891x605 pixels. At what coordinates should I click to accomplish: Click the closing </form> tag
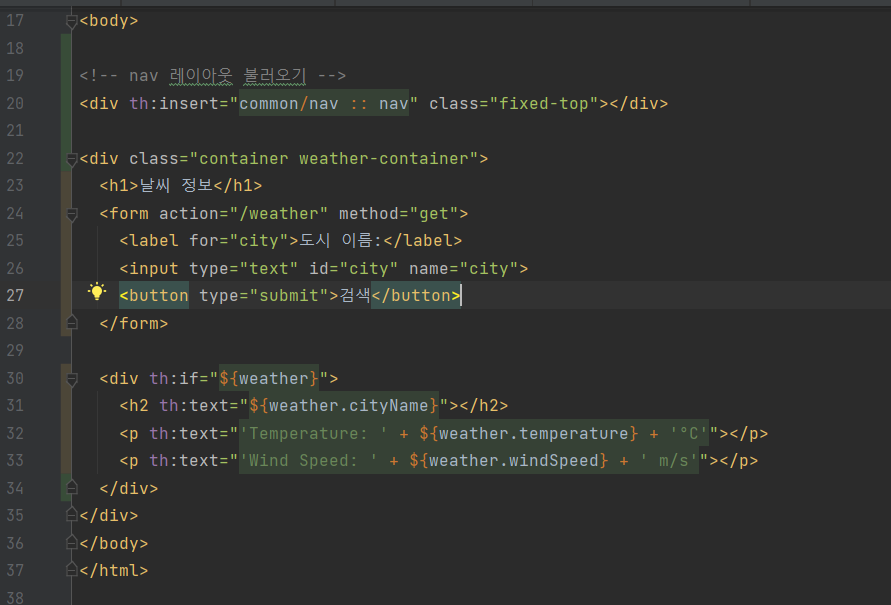coord(134,323)
